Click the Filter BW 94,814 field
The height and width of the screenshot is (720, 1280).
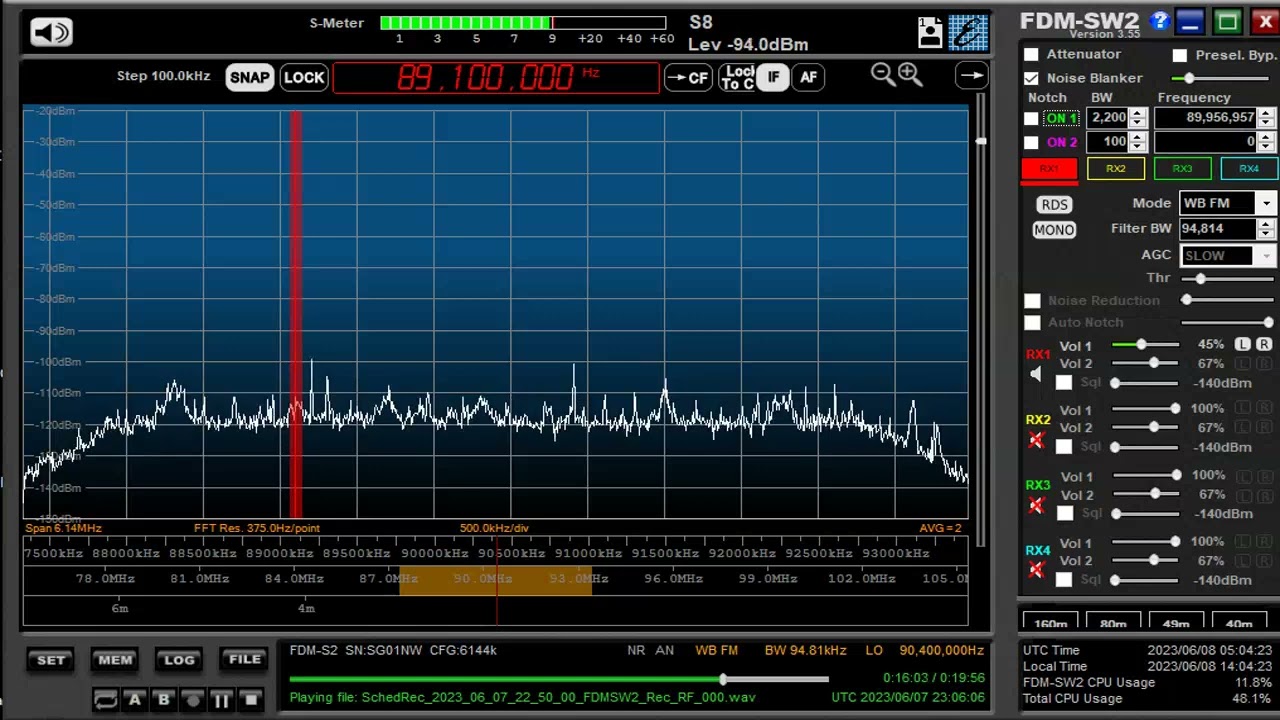[x=1218, y=229]
